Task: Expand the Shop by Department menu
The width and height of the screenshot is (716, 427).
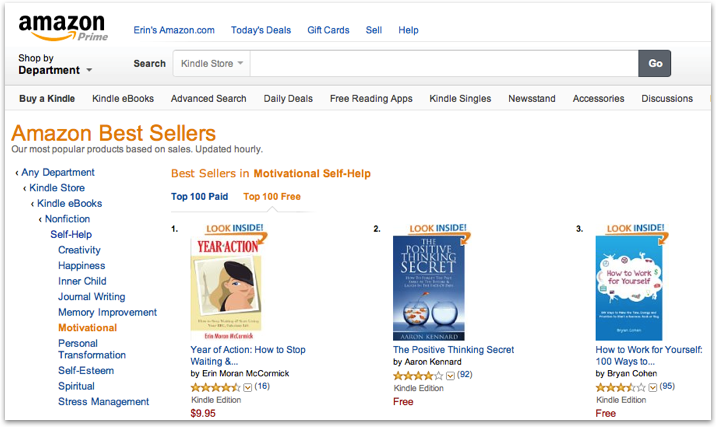Action: [55, 64]
